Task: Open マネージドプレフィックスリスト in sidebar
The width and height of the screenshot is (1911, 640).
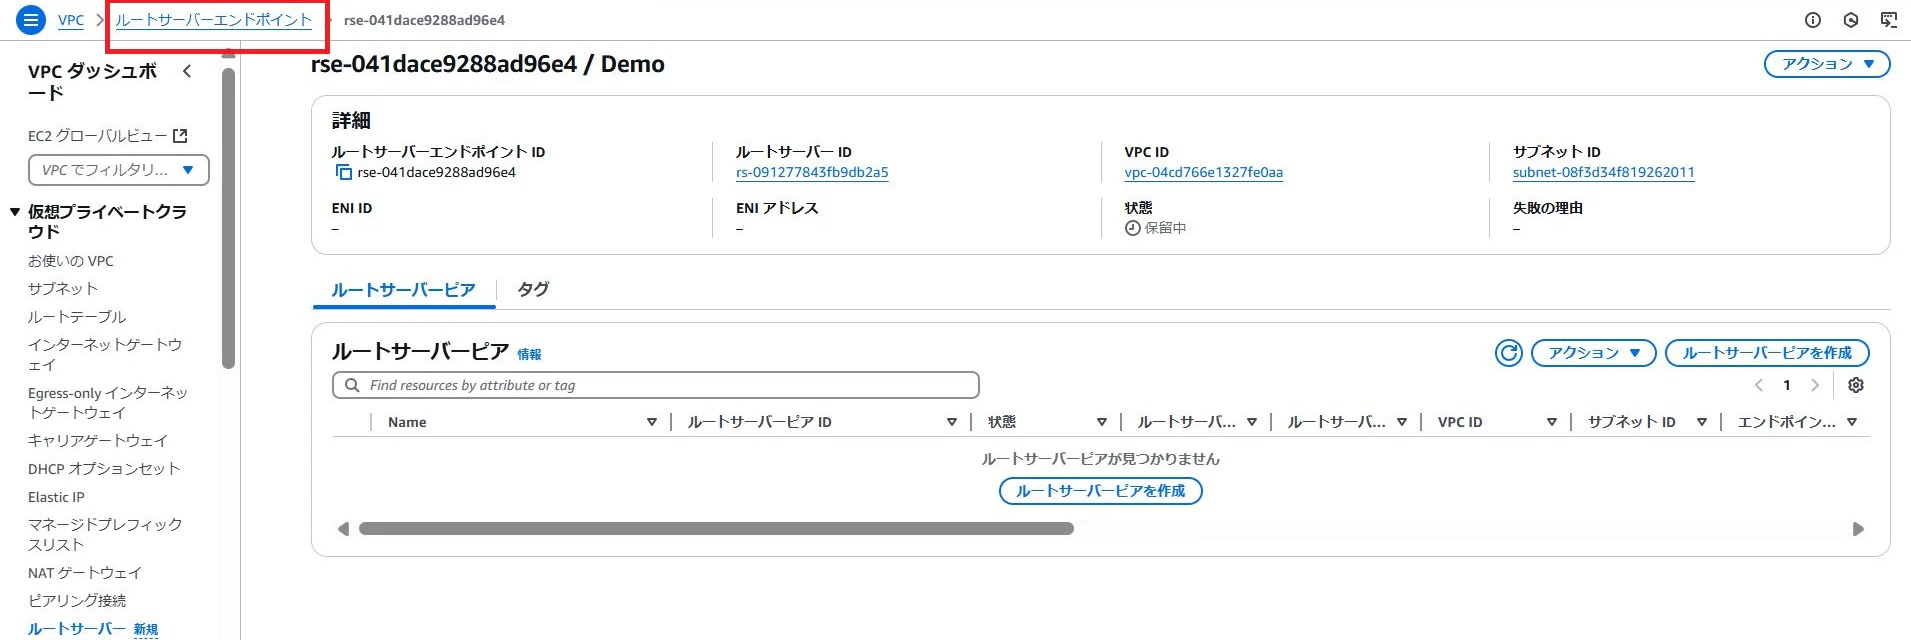Action: point(105,534)
